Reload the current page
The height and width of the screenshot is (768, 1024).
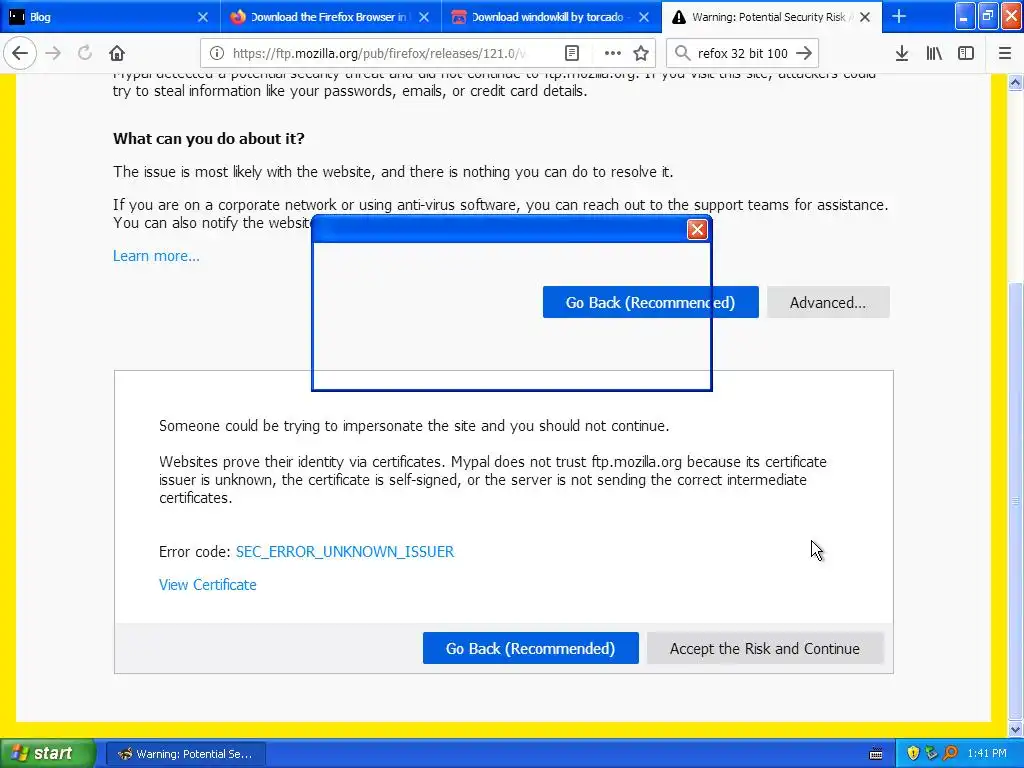pos(85,53)
